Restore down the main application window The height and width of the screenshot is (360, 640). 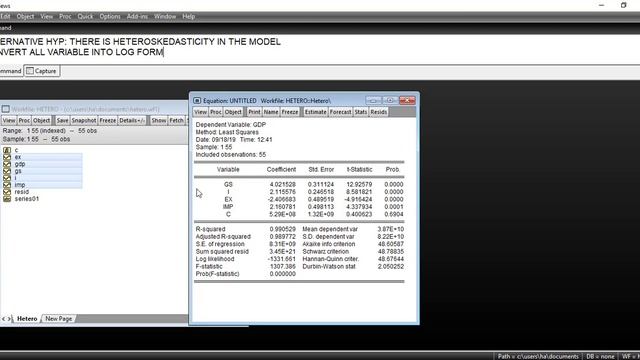[x=623, y=5]
